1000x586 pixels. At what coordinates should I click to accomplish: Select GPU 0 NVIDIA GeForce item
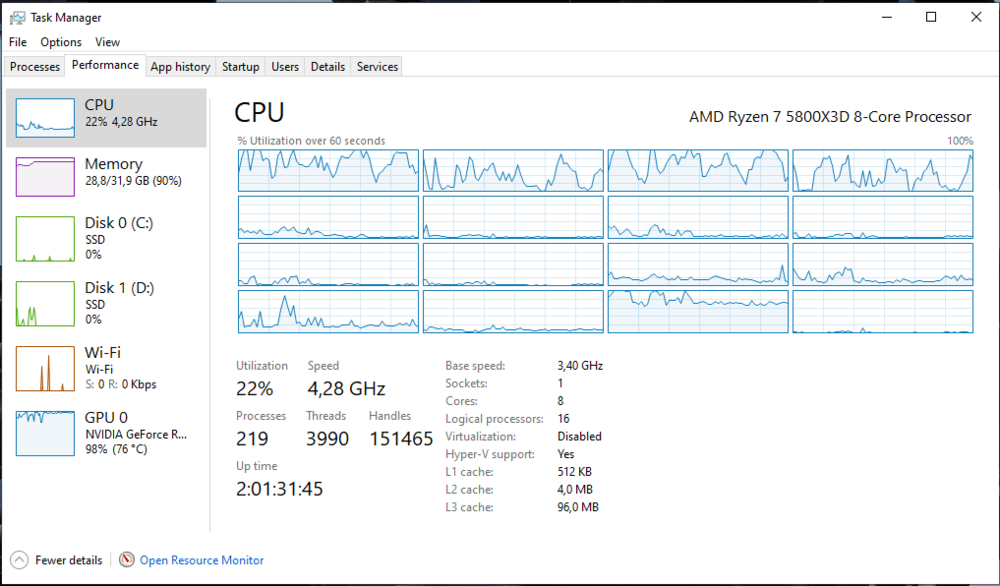(x=108, y=432)
